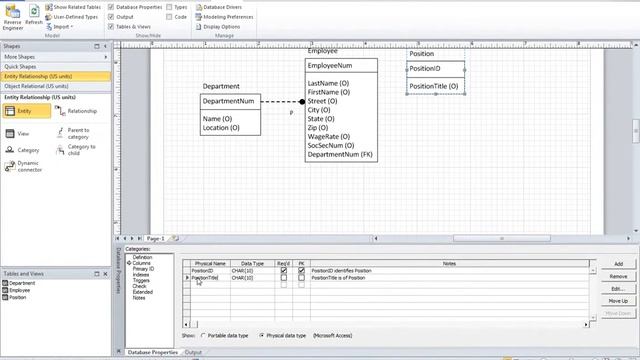Select Employee in Tables and Views
640x360 pixels.
pos(16,290)
